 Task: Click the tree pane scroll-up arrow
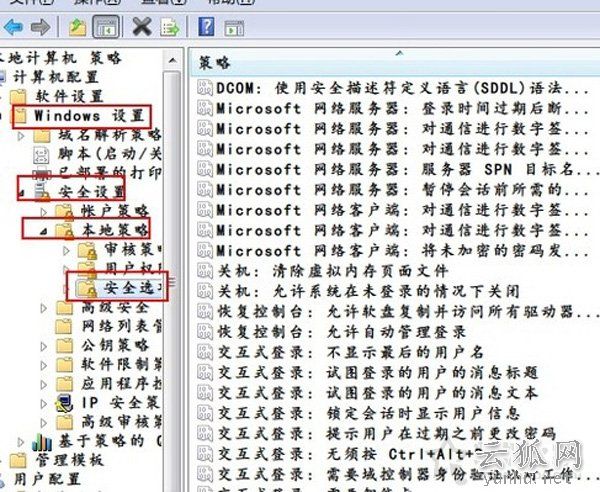click(x=173, y=60)
